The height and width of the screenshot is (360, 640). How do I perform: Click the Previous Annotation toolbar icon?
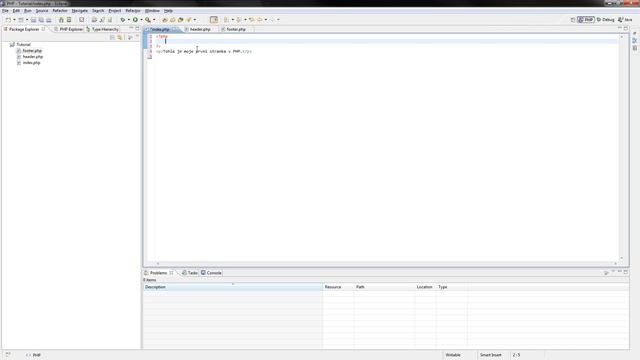[239, 20]
